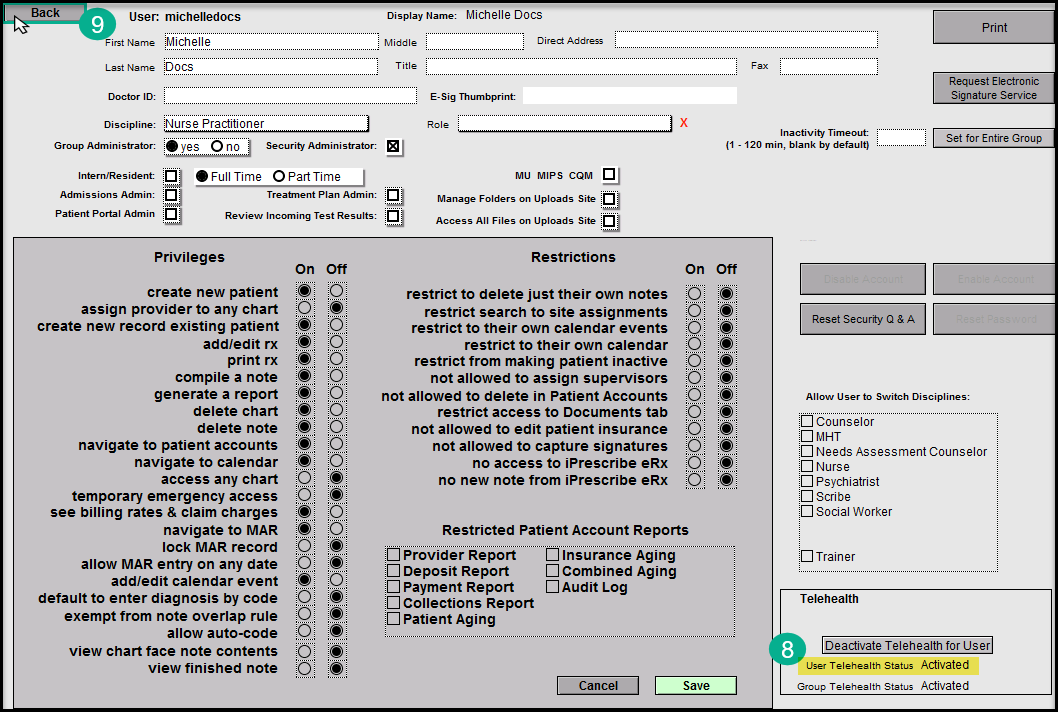The width and height of the screenshot is (1058, 712).
Task: Check the Provider Report restriction box
Action: pyautogui.click(x=394, y=555)
